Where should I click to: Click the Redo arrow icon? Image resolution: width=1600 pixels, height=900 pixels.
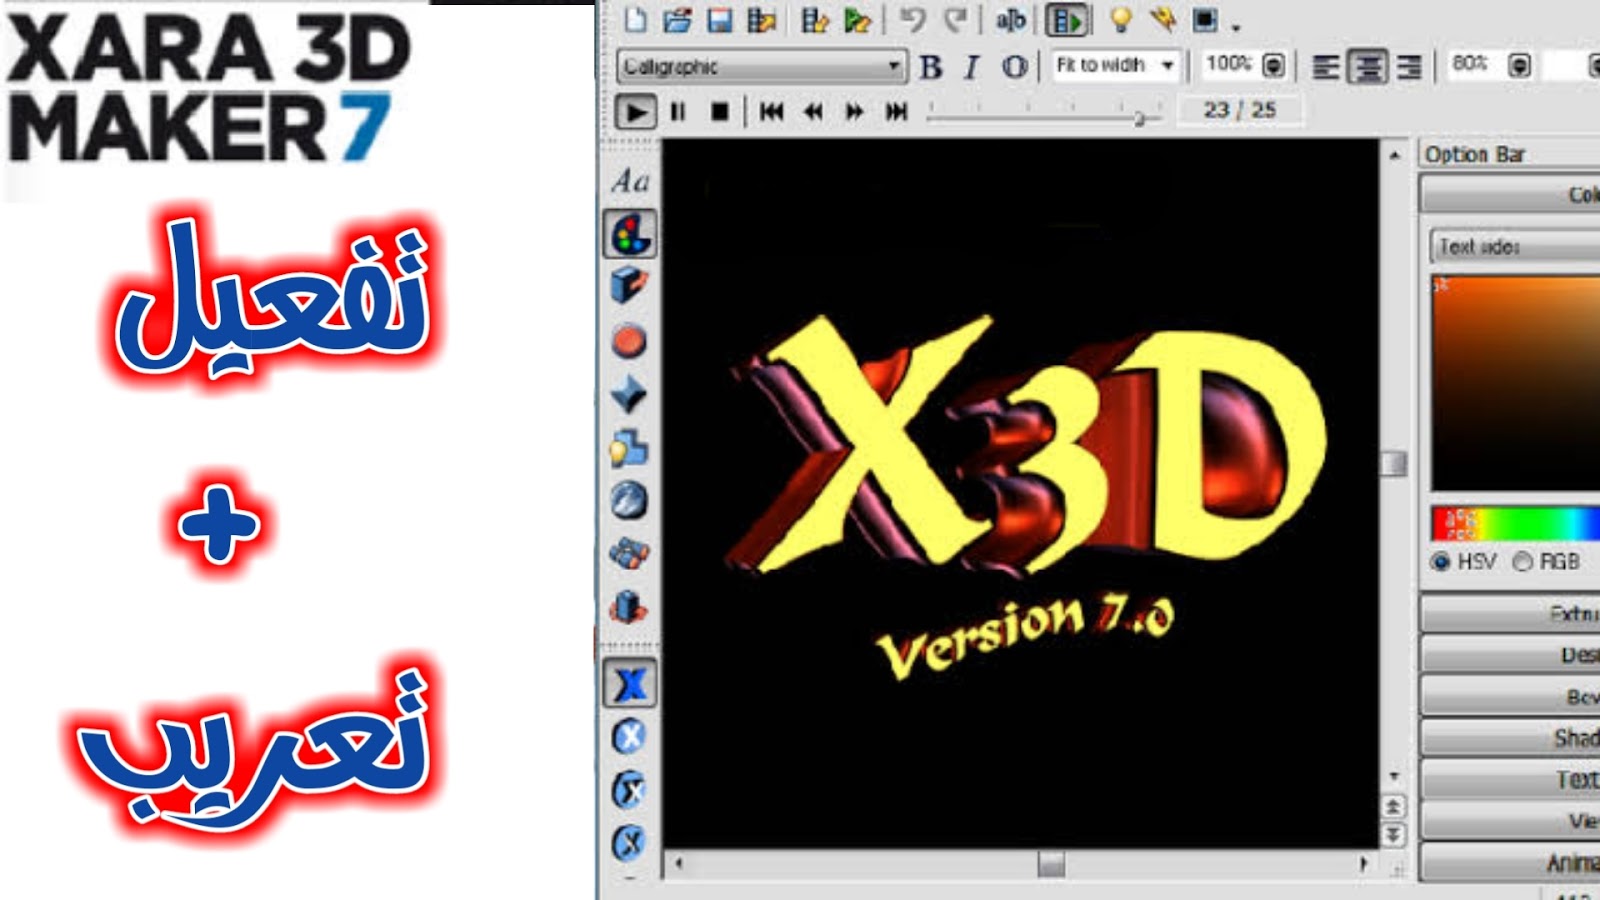point(956,20)
